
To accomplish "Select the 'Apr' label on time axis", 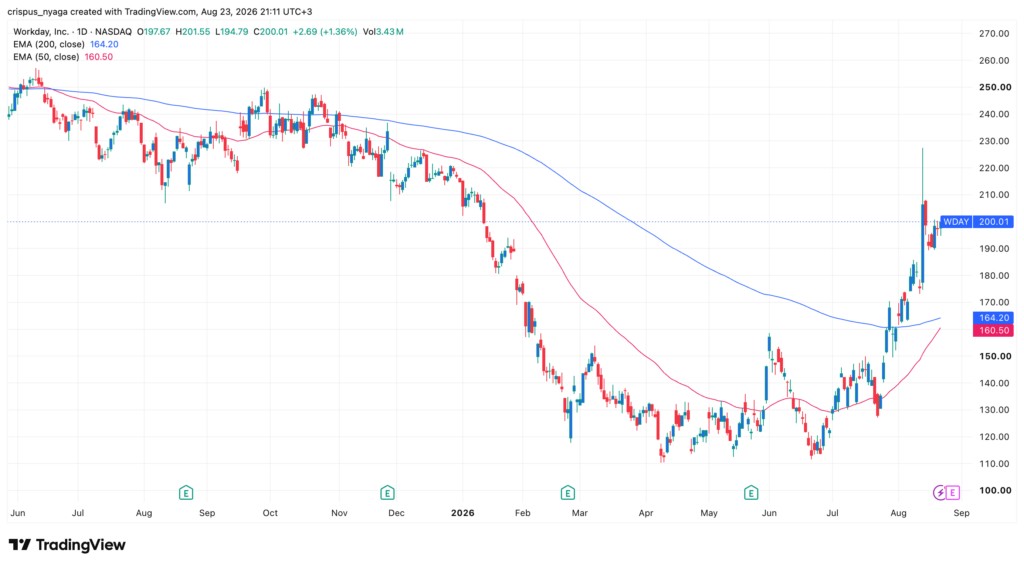I will click(646, 513).
